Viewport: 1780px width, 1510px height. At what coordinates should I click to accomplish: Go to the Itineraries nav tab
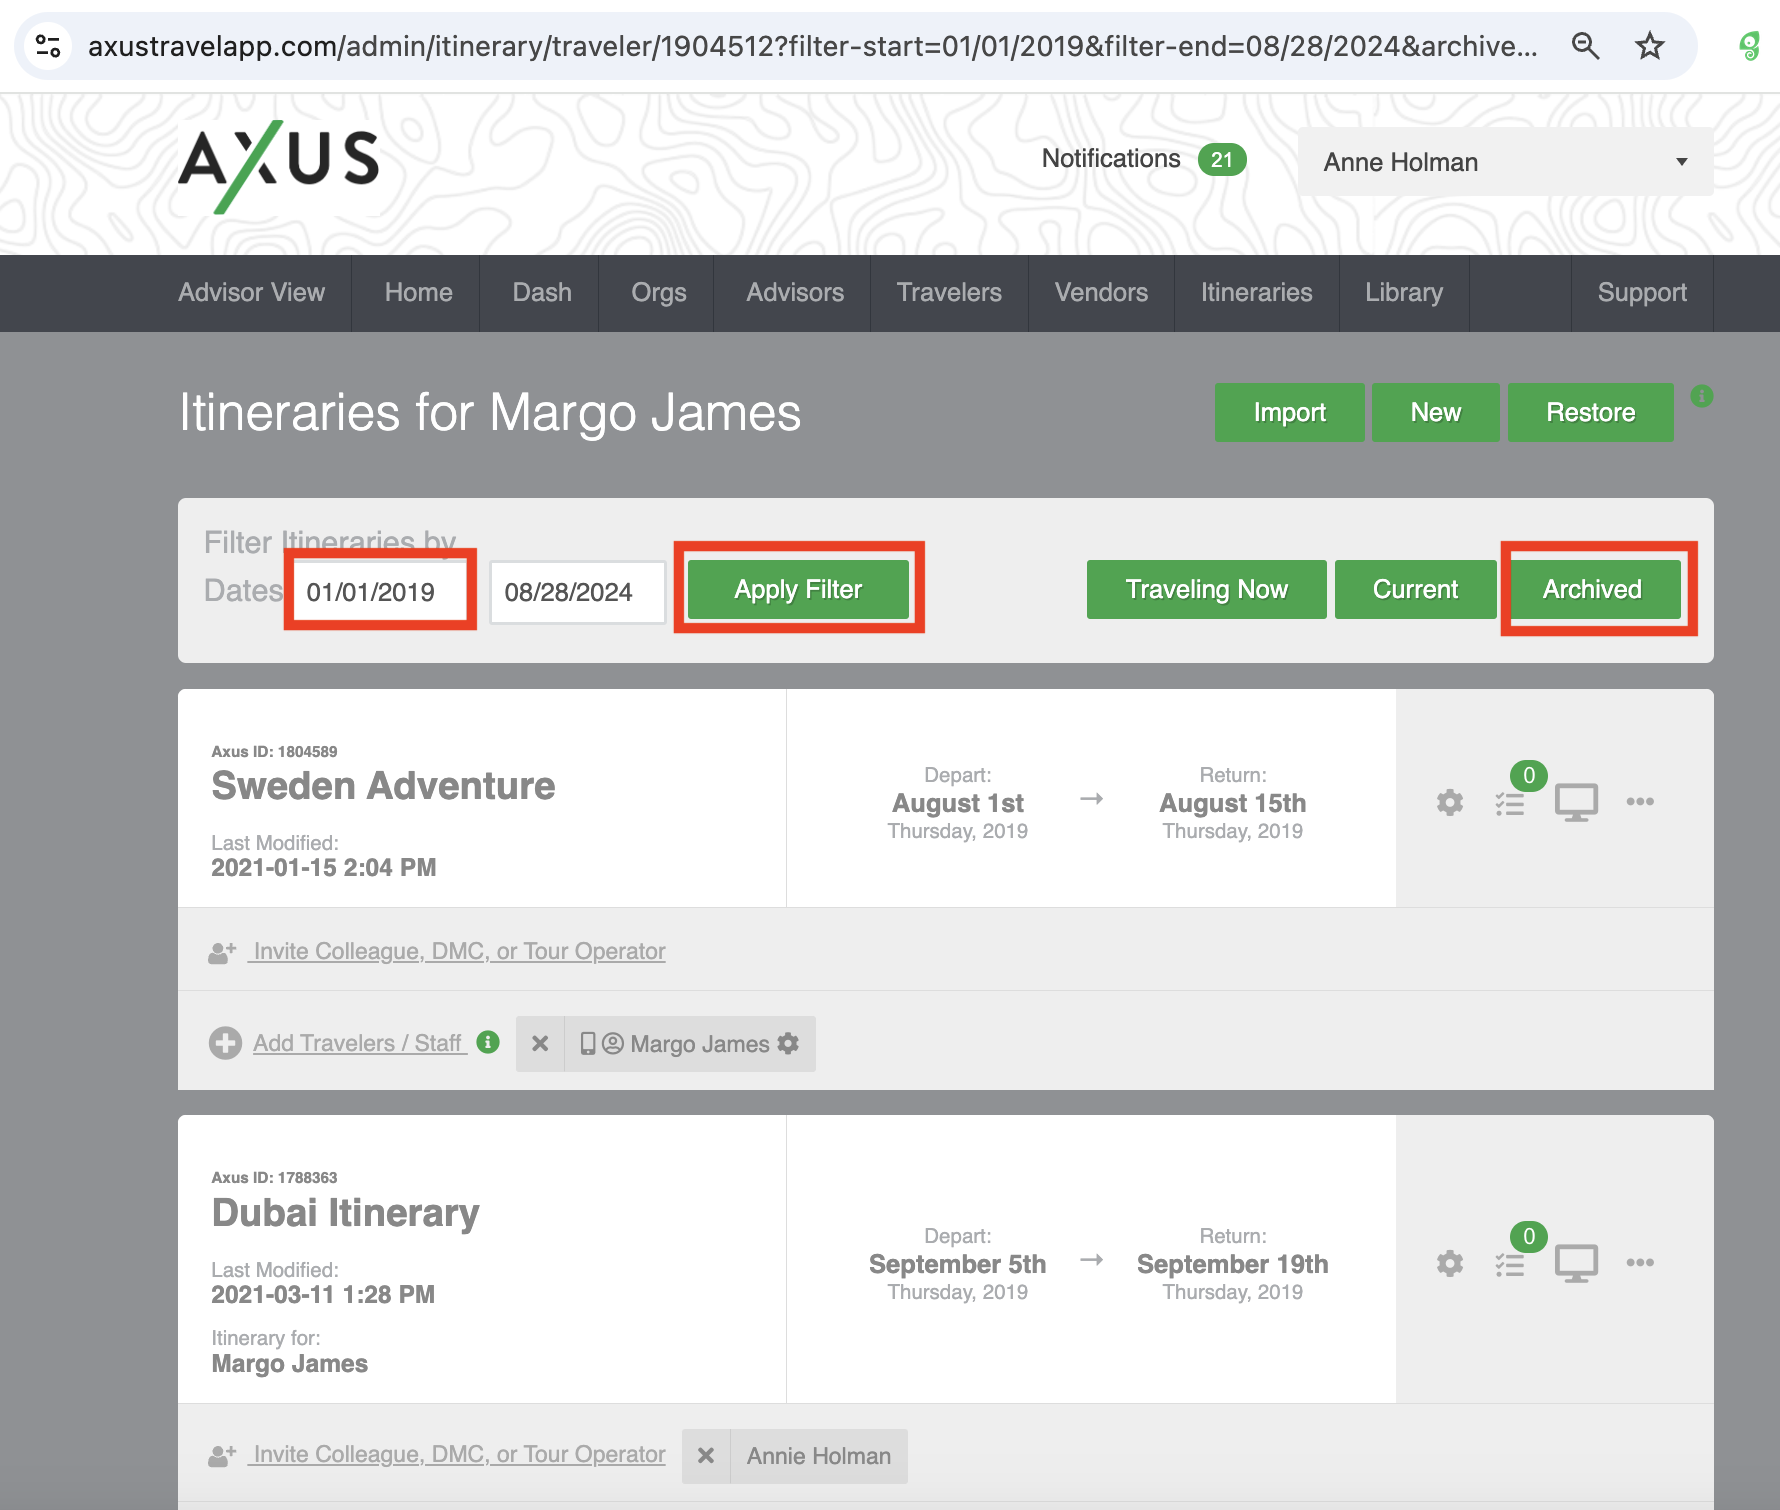coord(1256,293)
